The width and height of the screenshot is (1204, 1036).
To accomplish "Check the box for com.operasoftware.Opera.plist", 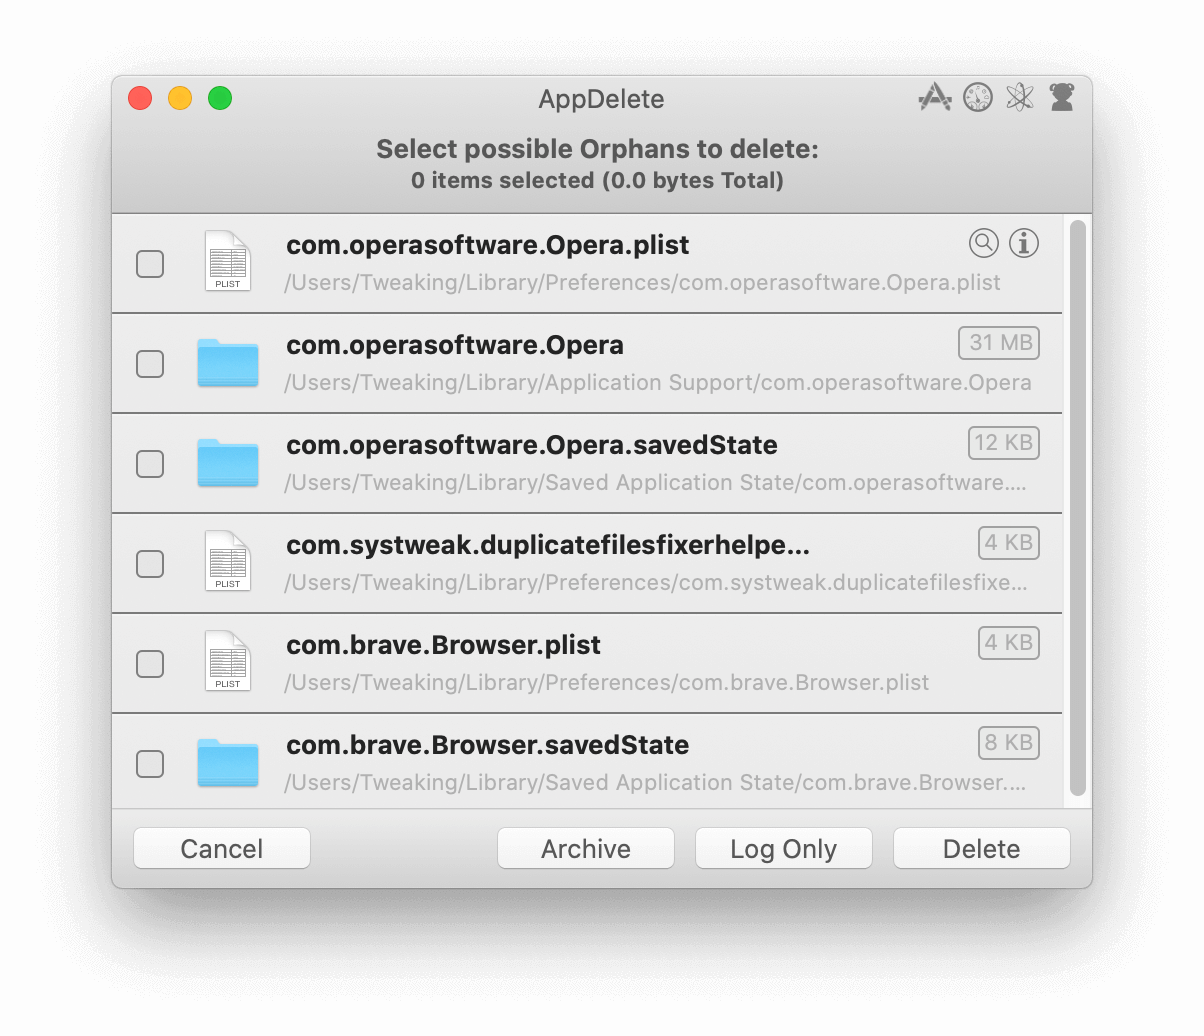I will tap(150, 264).
